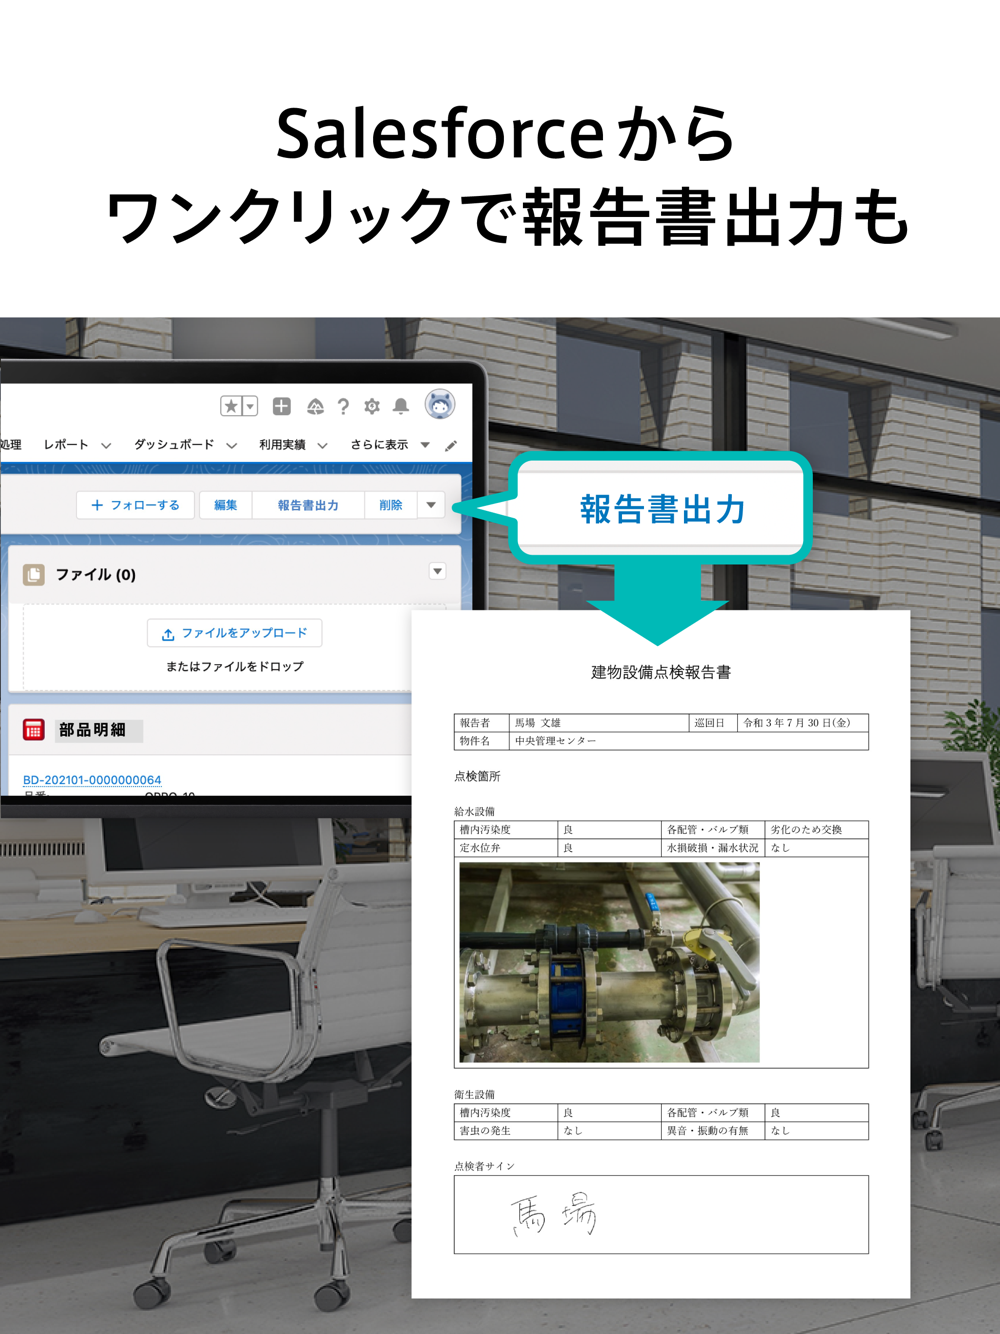
Task: Open the ファイル card dropdown menu
Action: pos(437,571)
